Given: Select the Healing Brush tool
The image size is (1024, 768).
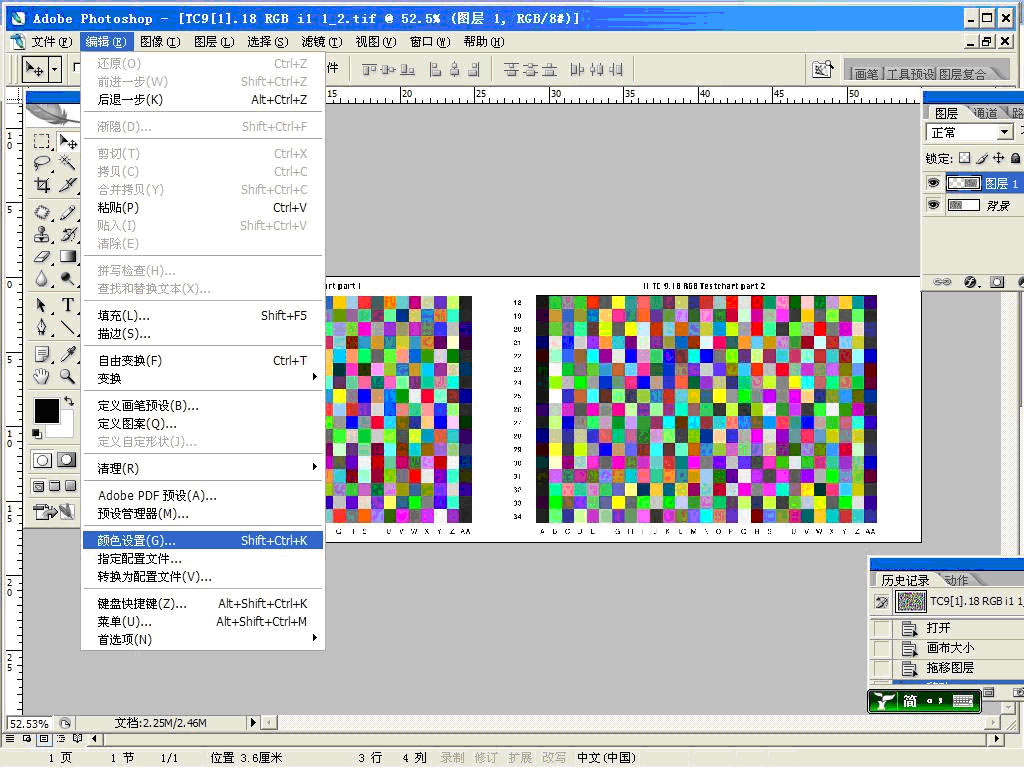Looking at the screenshot, I should 42,212.
